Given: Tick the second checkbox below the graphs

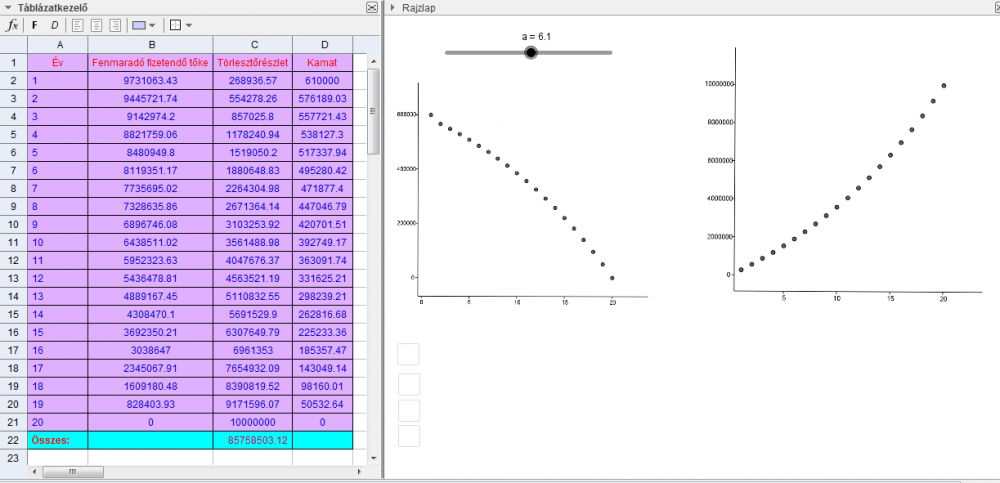Looking at the screenshot, I should [408, 384].
